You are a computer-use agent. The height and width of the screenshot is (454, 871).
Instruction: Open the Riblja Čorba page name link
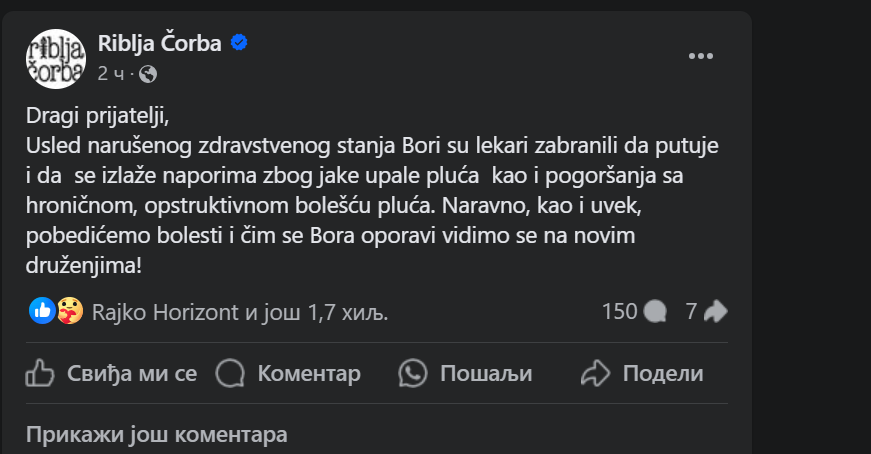pyautogui.click(x=160, y=42)
